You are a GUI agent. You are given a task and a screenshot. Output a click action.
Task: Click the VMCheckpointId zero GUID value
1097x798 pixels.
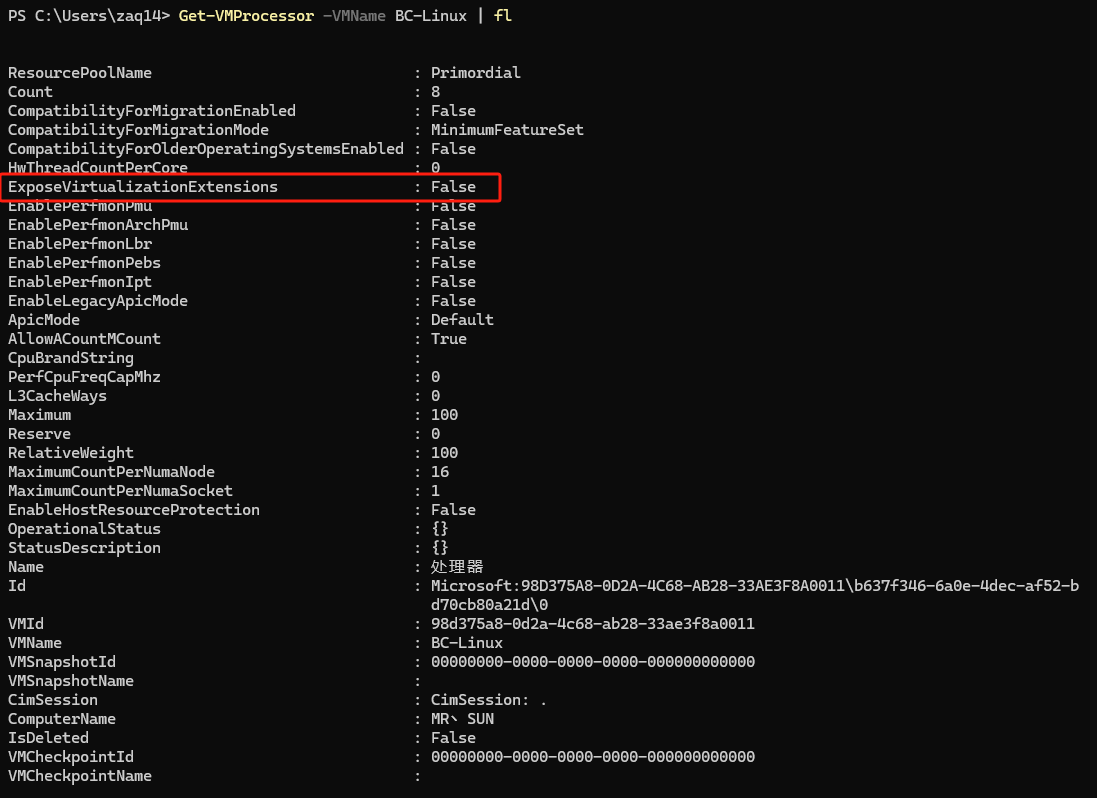pos(593,757)
